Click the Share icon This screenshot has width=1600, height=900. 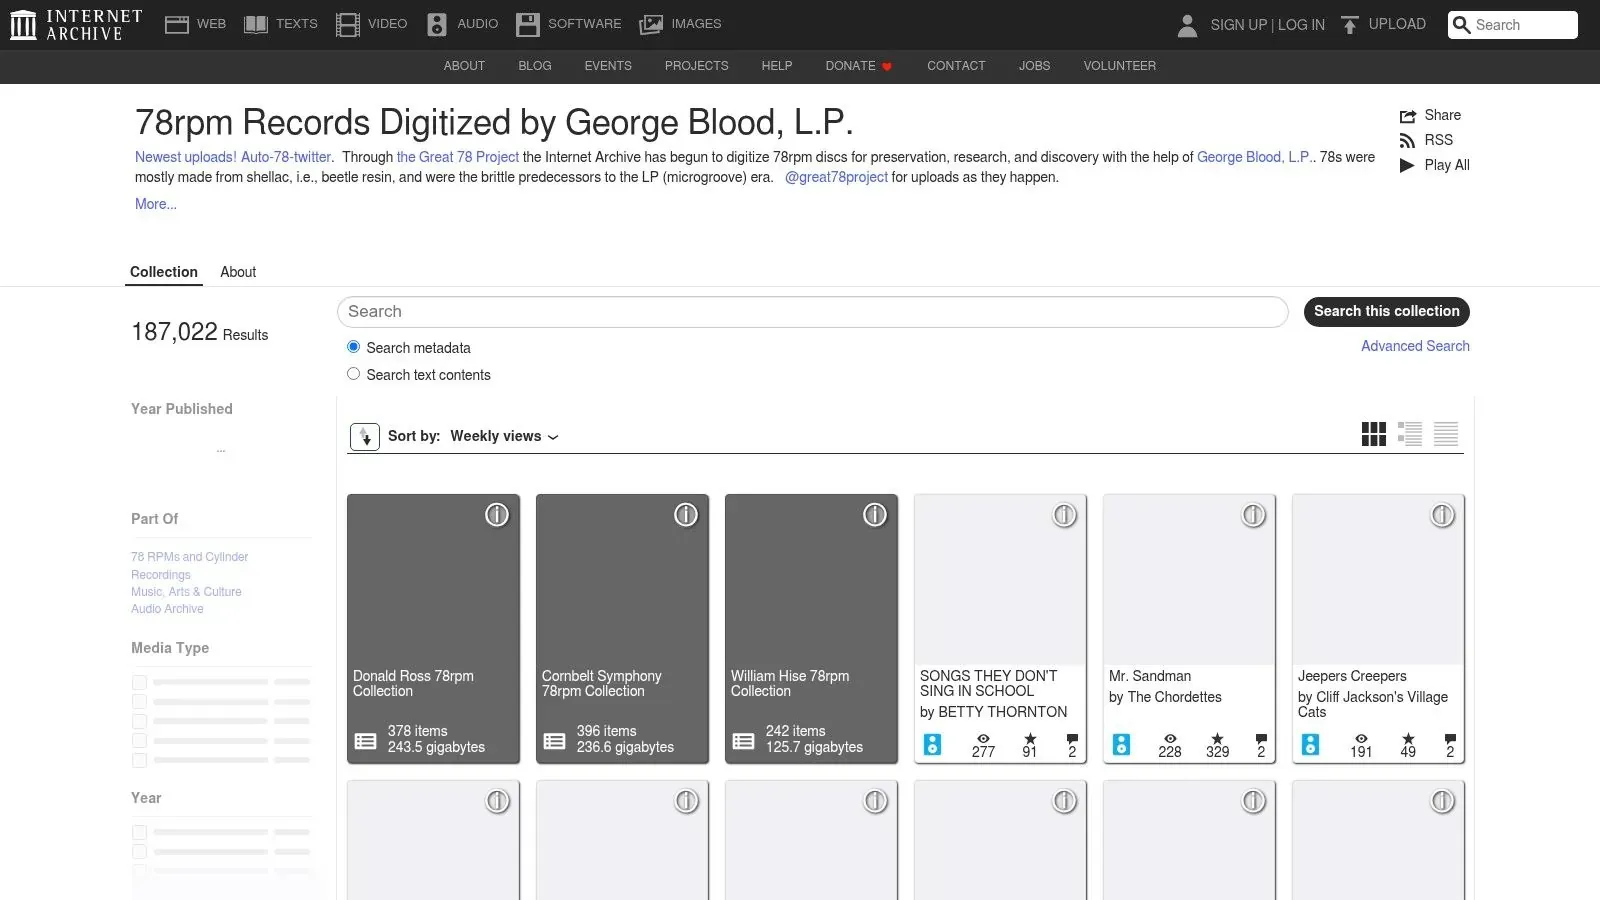[x=1408, y=116]
